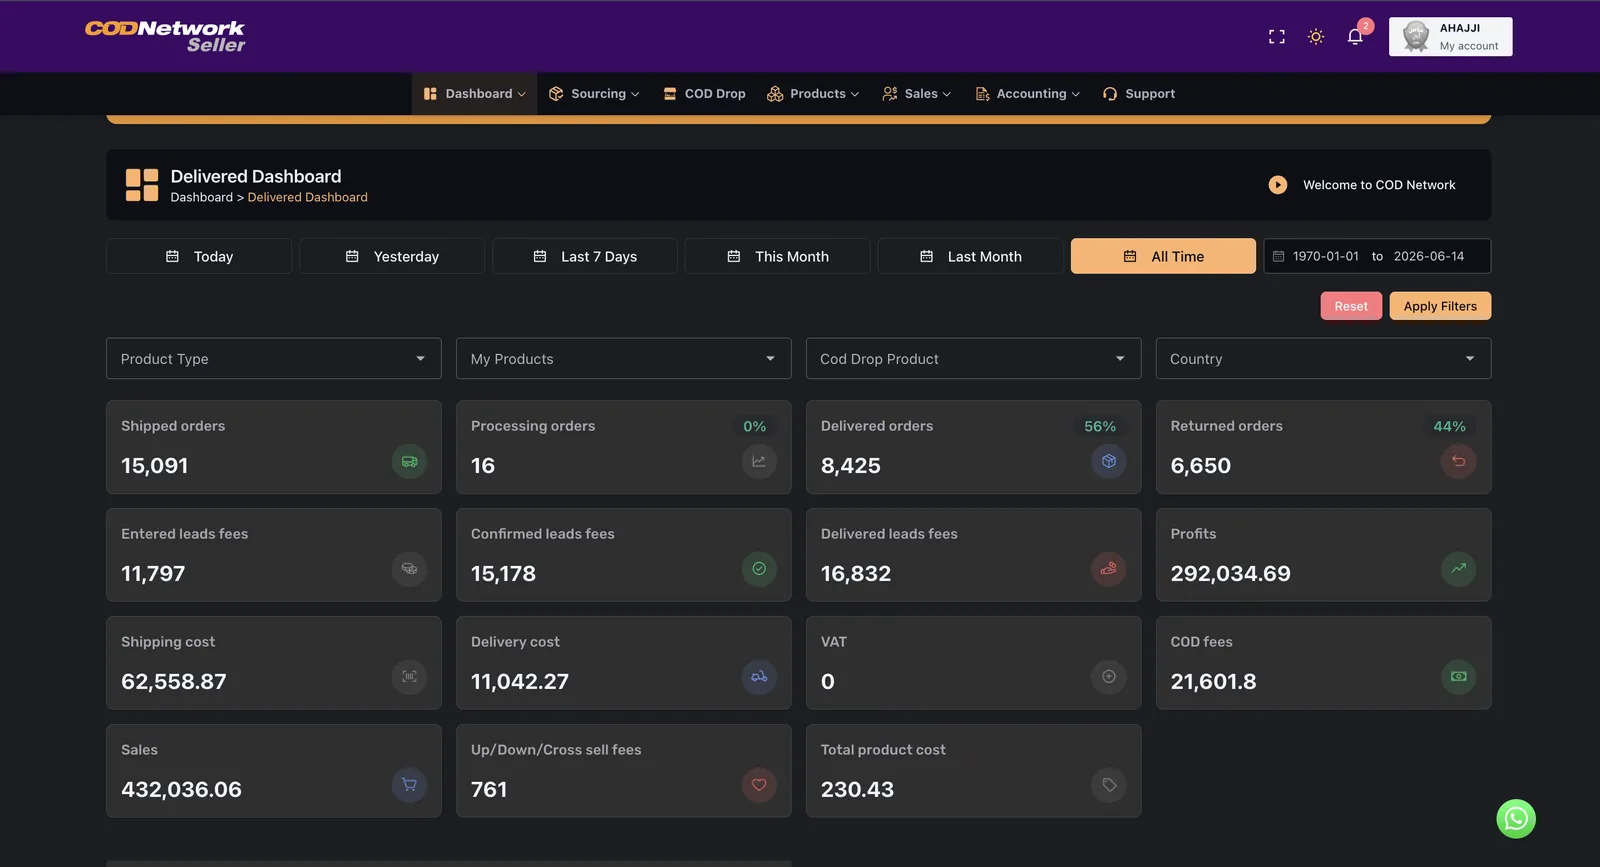
Task: Click the Delivered leads fees hand icon
Action: point(1109,569)
